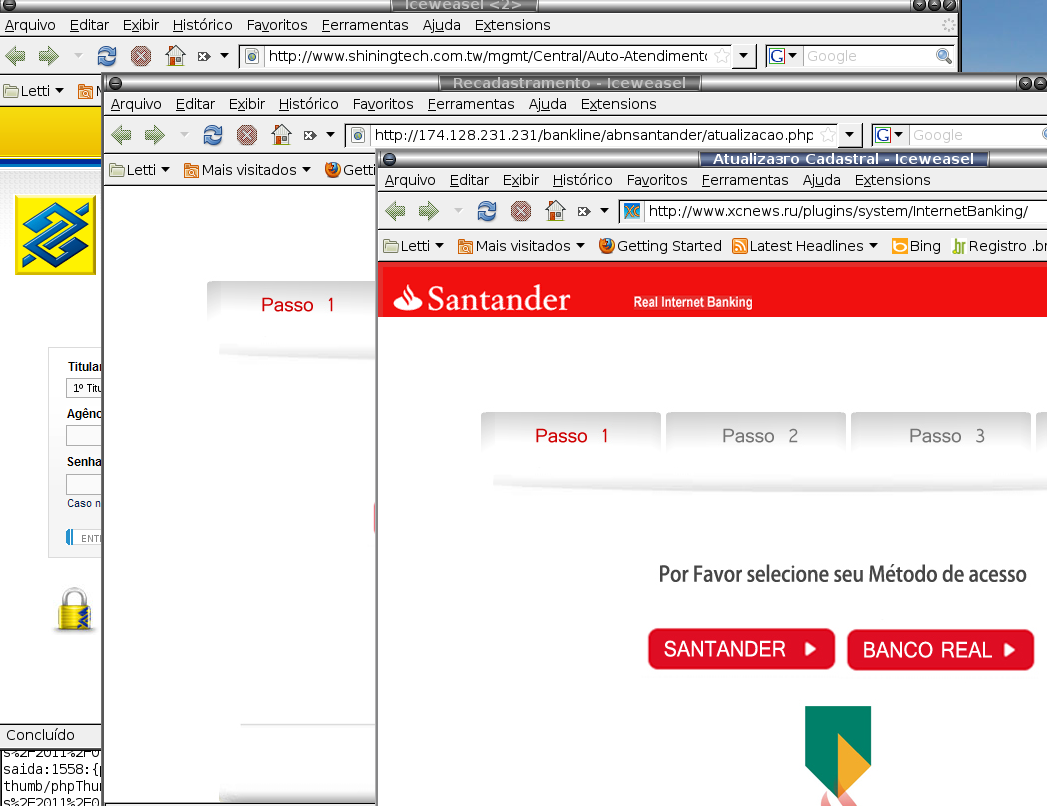Click Google search box in Iceweasel <2> window
This screenshot has width=1047, height=806.
(868, 56)
